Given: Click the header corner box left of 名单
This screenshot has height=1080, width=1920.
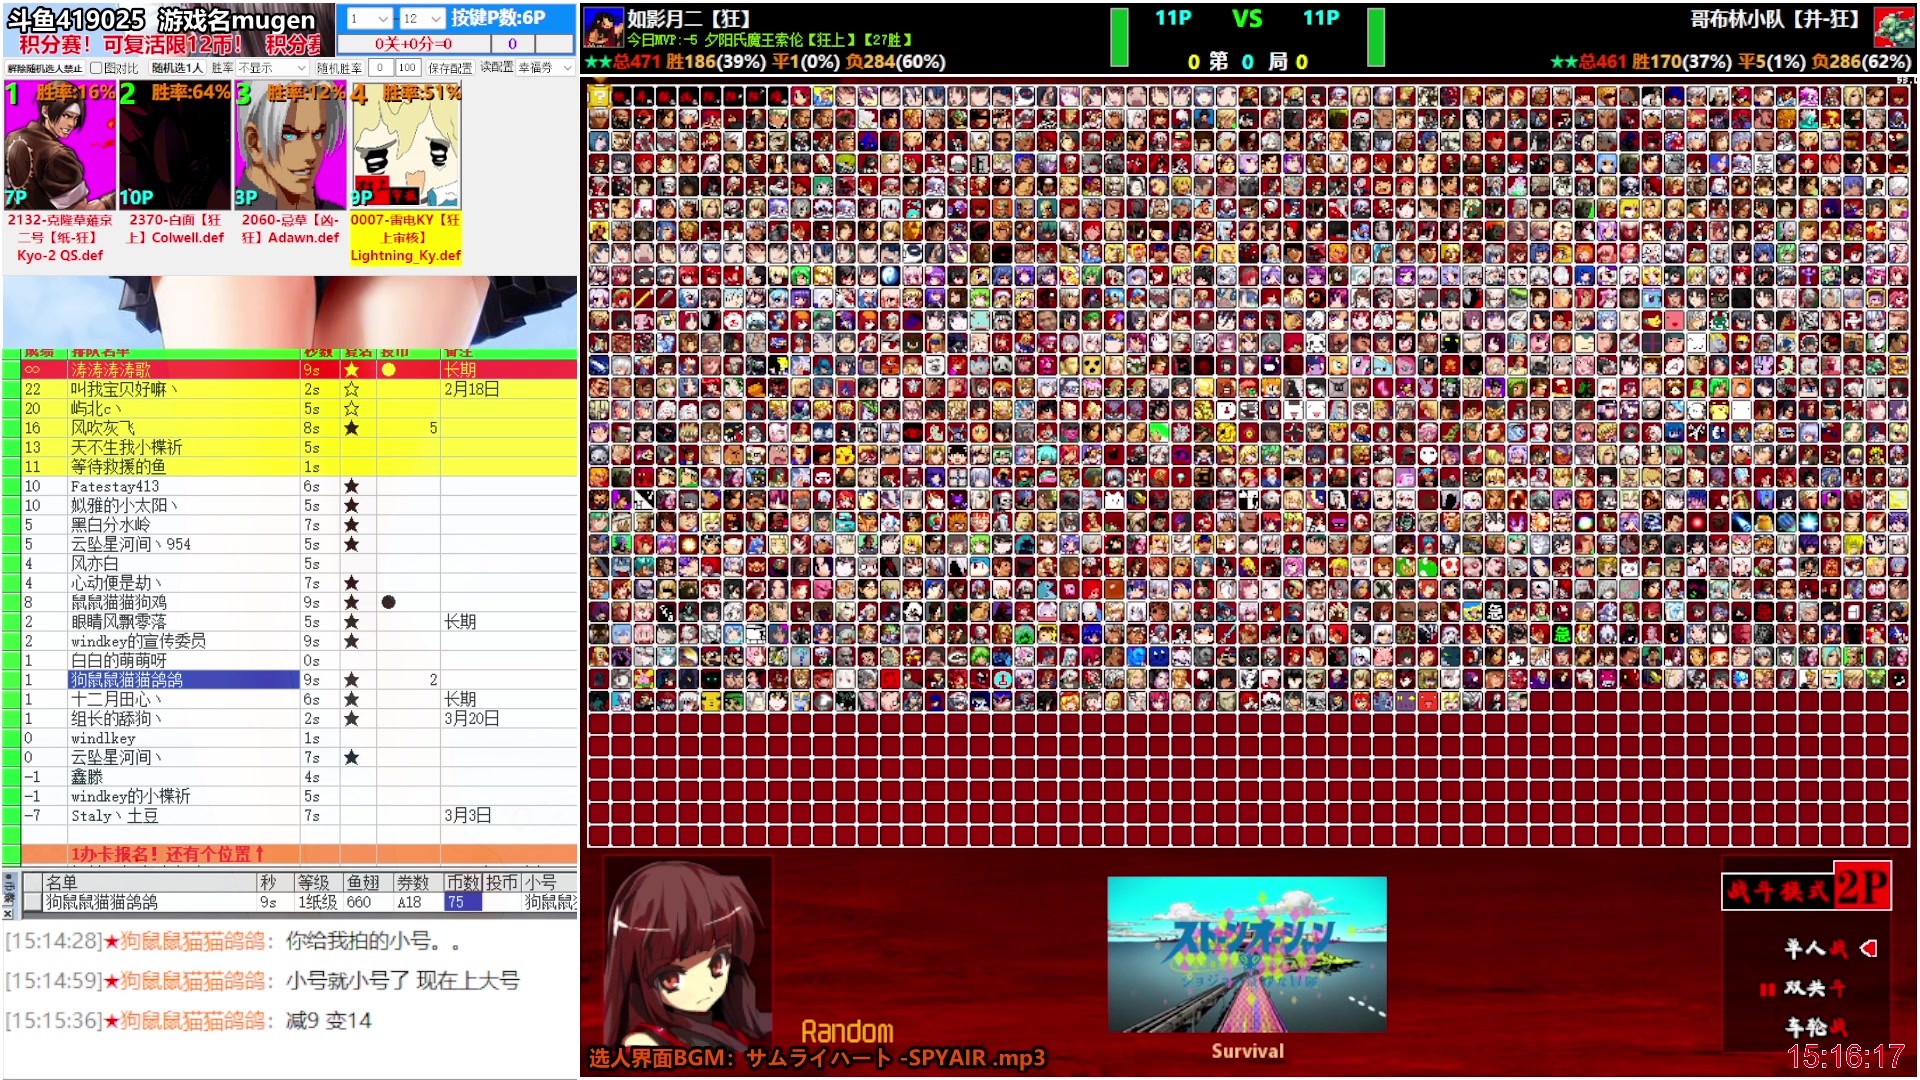Looking at the screenshot, I should 32,882.
